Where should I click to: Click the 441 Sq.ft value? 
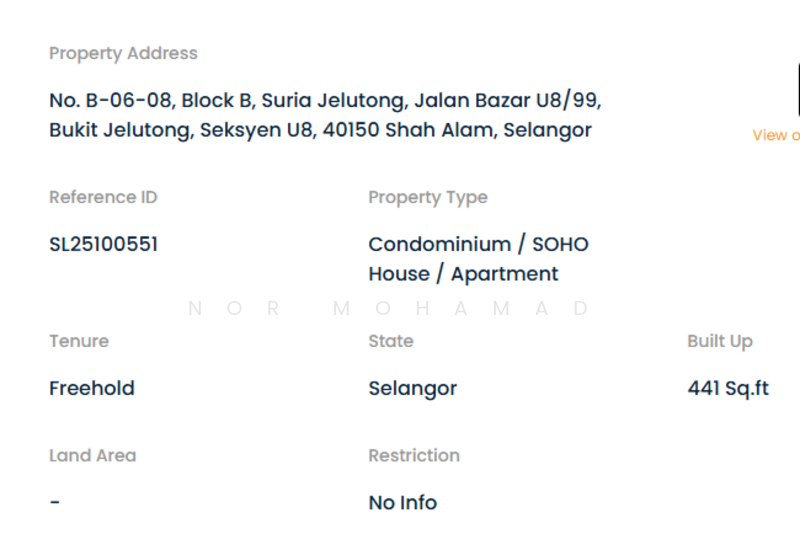[728, 388]
